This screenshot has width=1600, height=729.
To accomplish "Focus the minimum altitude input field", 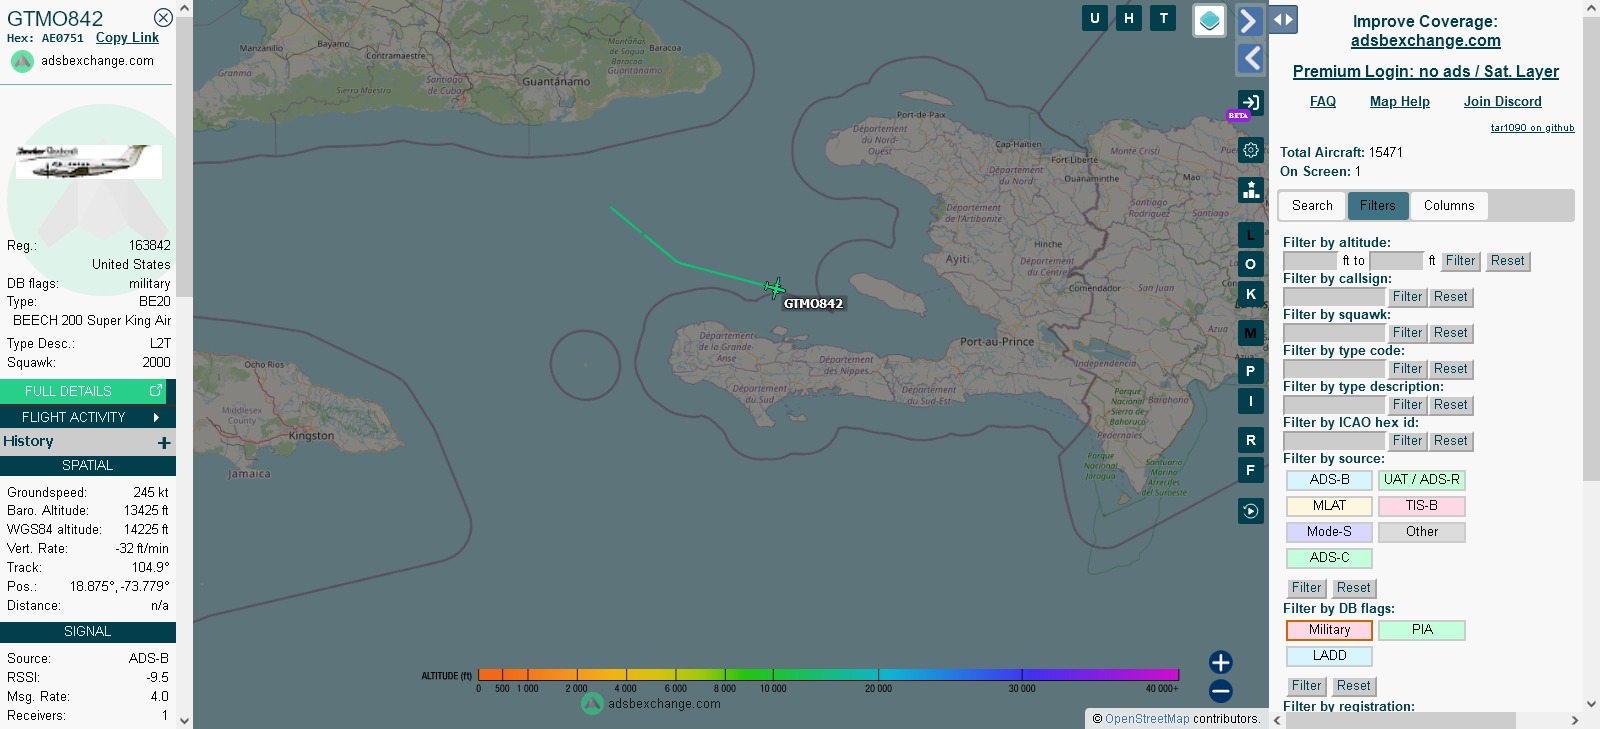I will coord(1311,261).
